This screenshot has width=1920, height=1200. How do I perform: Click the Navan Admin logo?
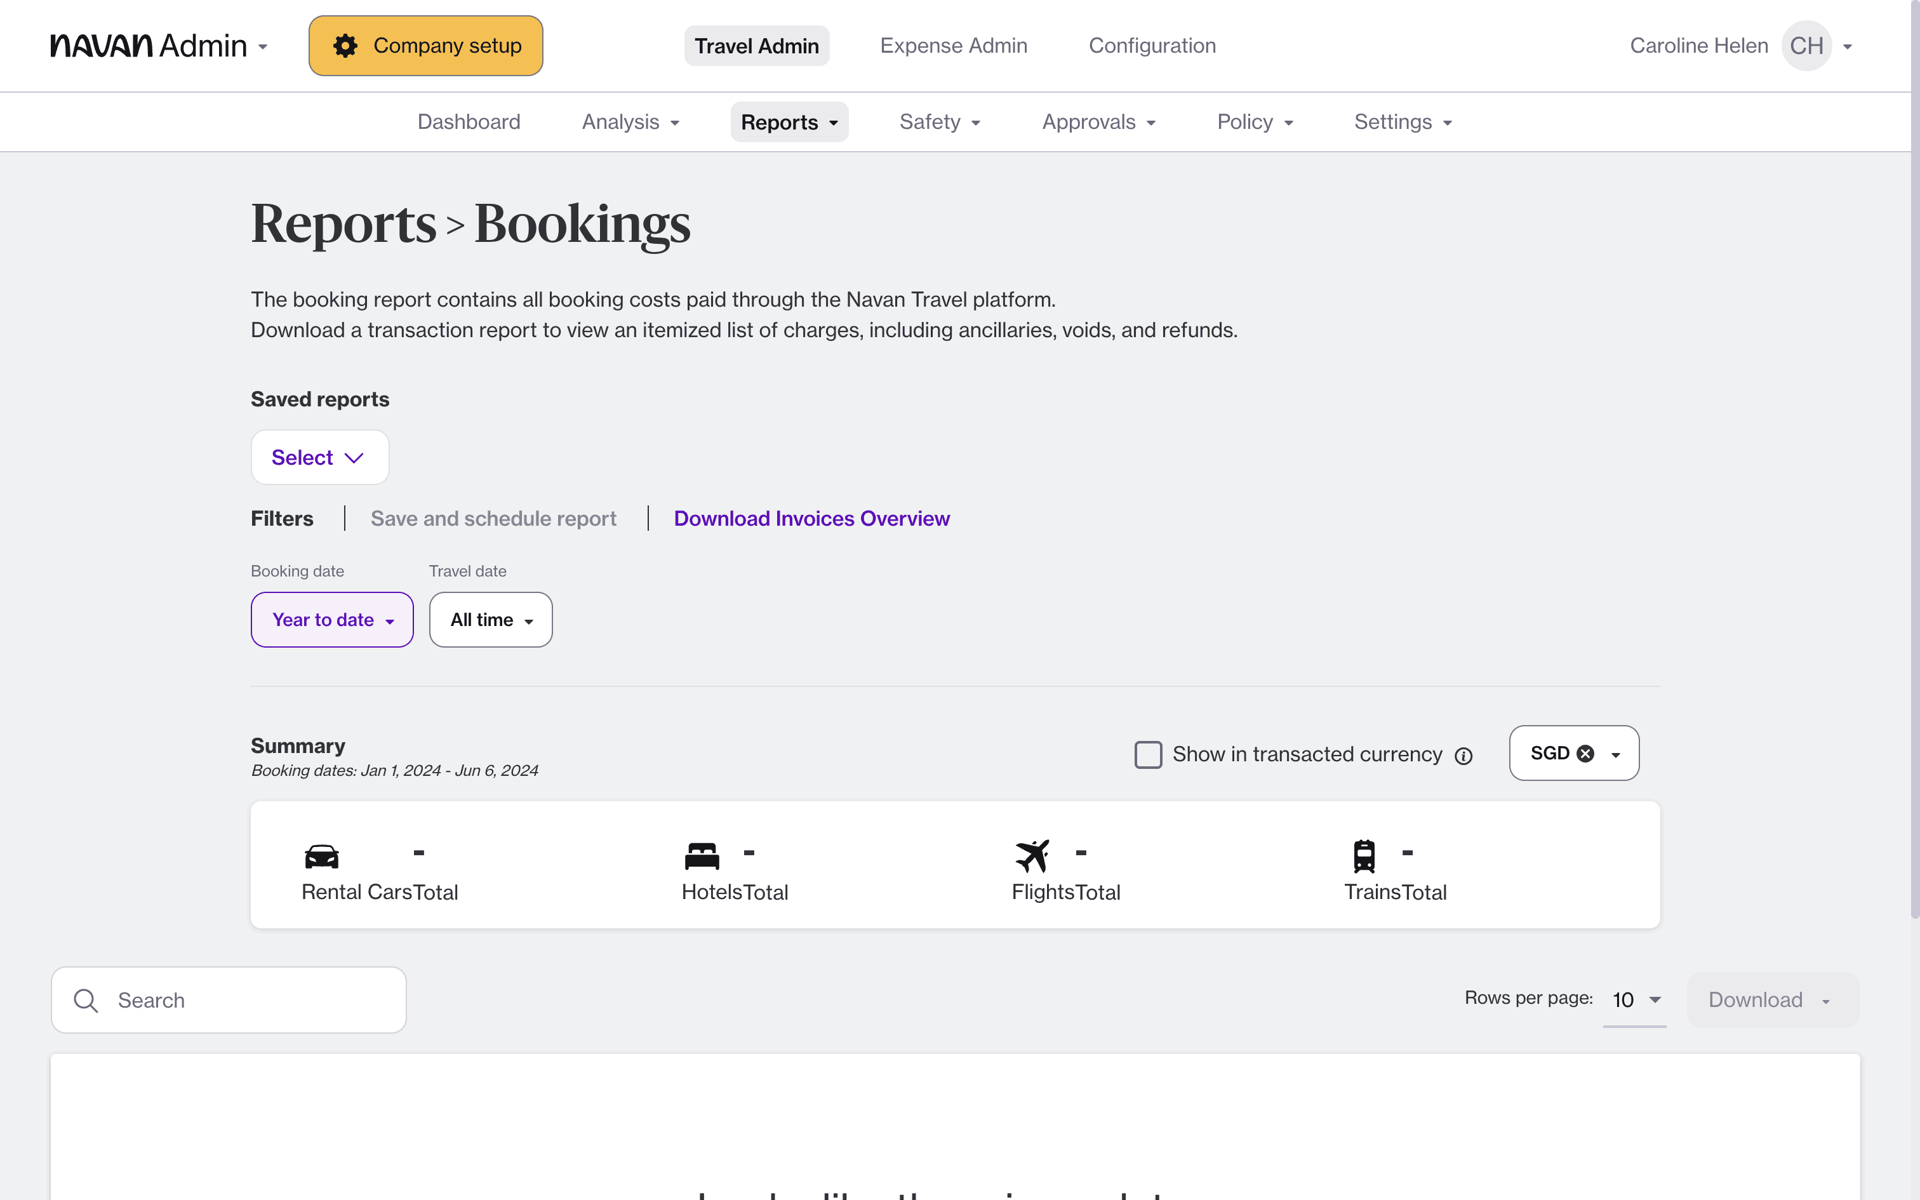point(148,46)
